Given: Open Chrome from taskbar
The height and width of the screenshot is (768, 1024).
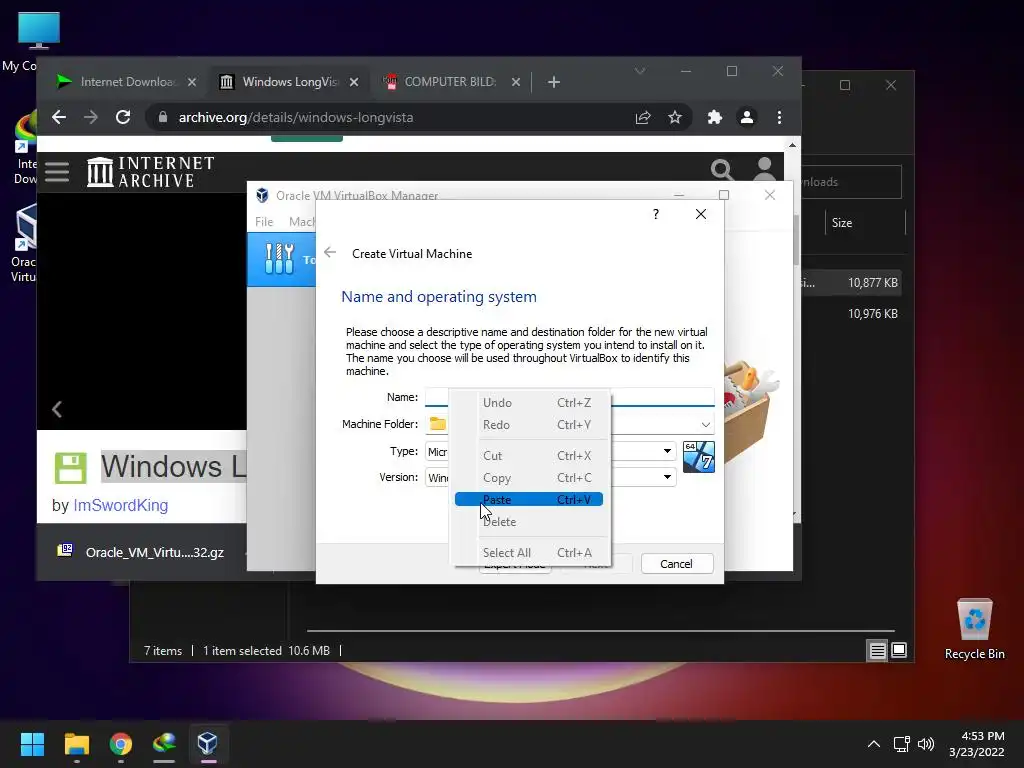Looking at the screenshot, I should [x=121, y=744].
